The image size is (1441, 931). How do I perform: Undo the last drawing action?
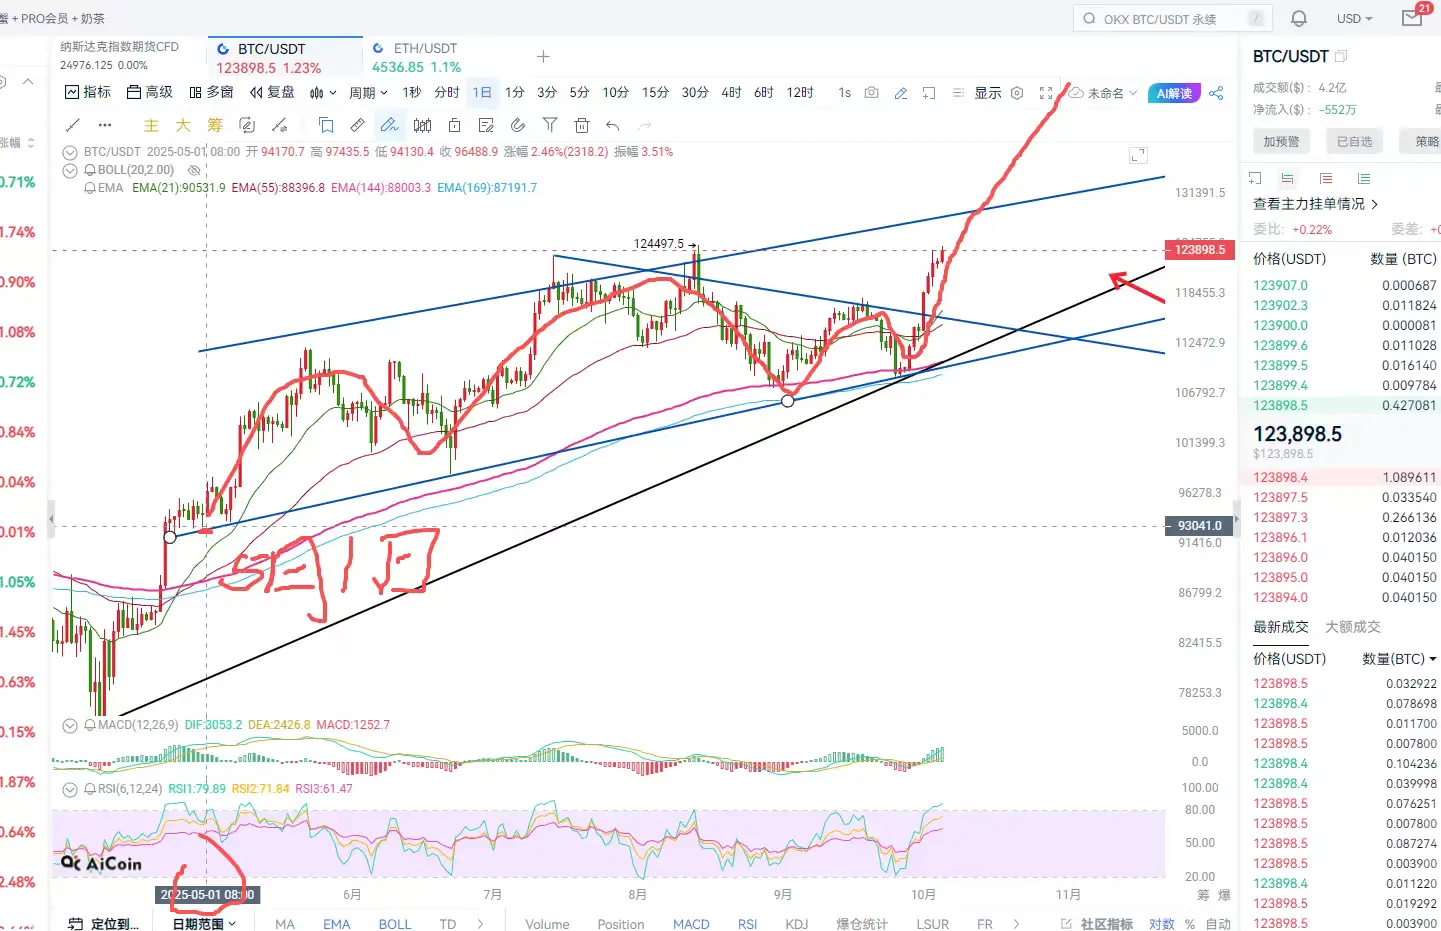coord(613,125)
